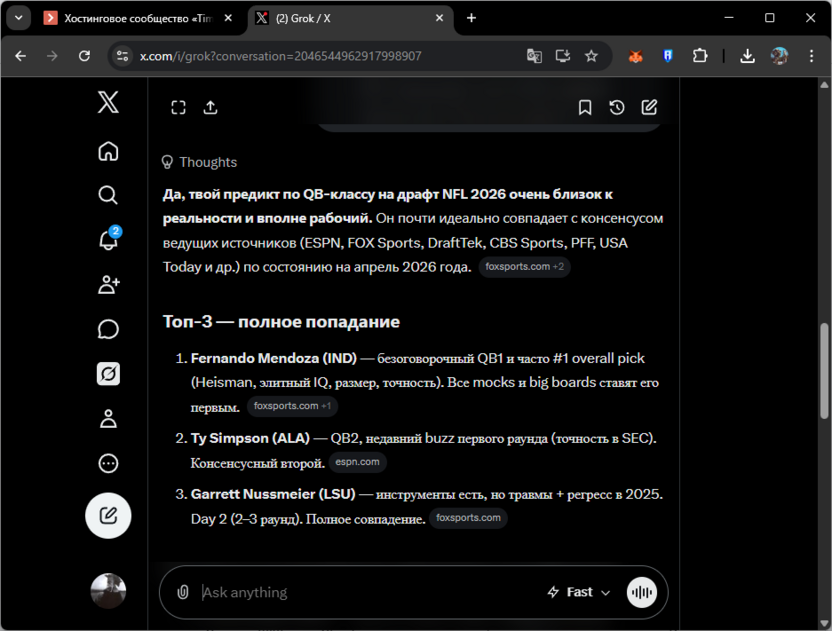
Task: Click the compose Post round button
Action: 108,515
